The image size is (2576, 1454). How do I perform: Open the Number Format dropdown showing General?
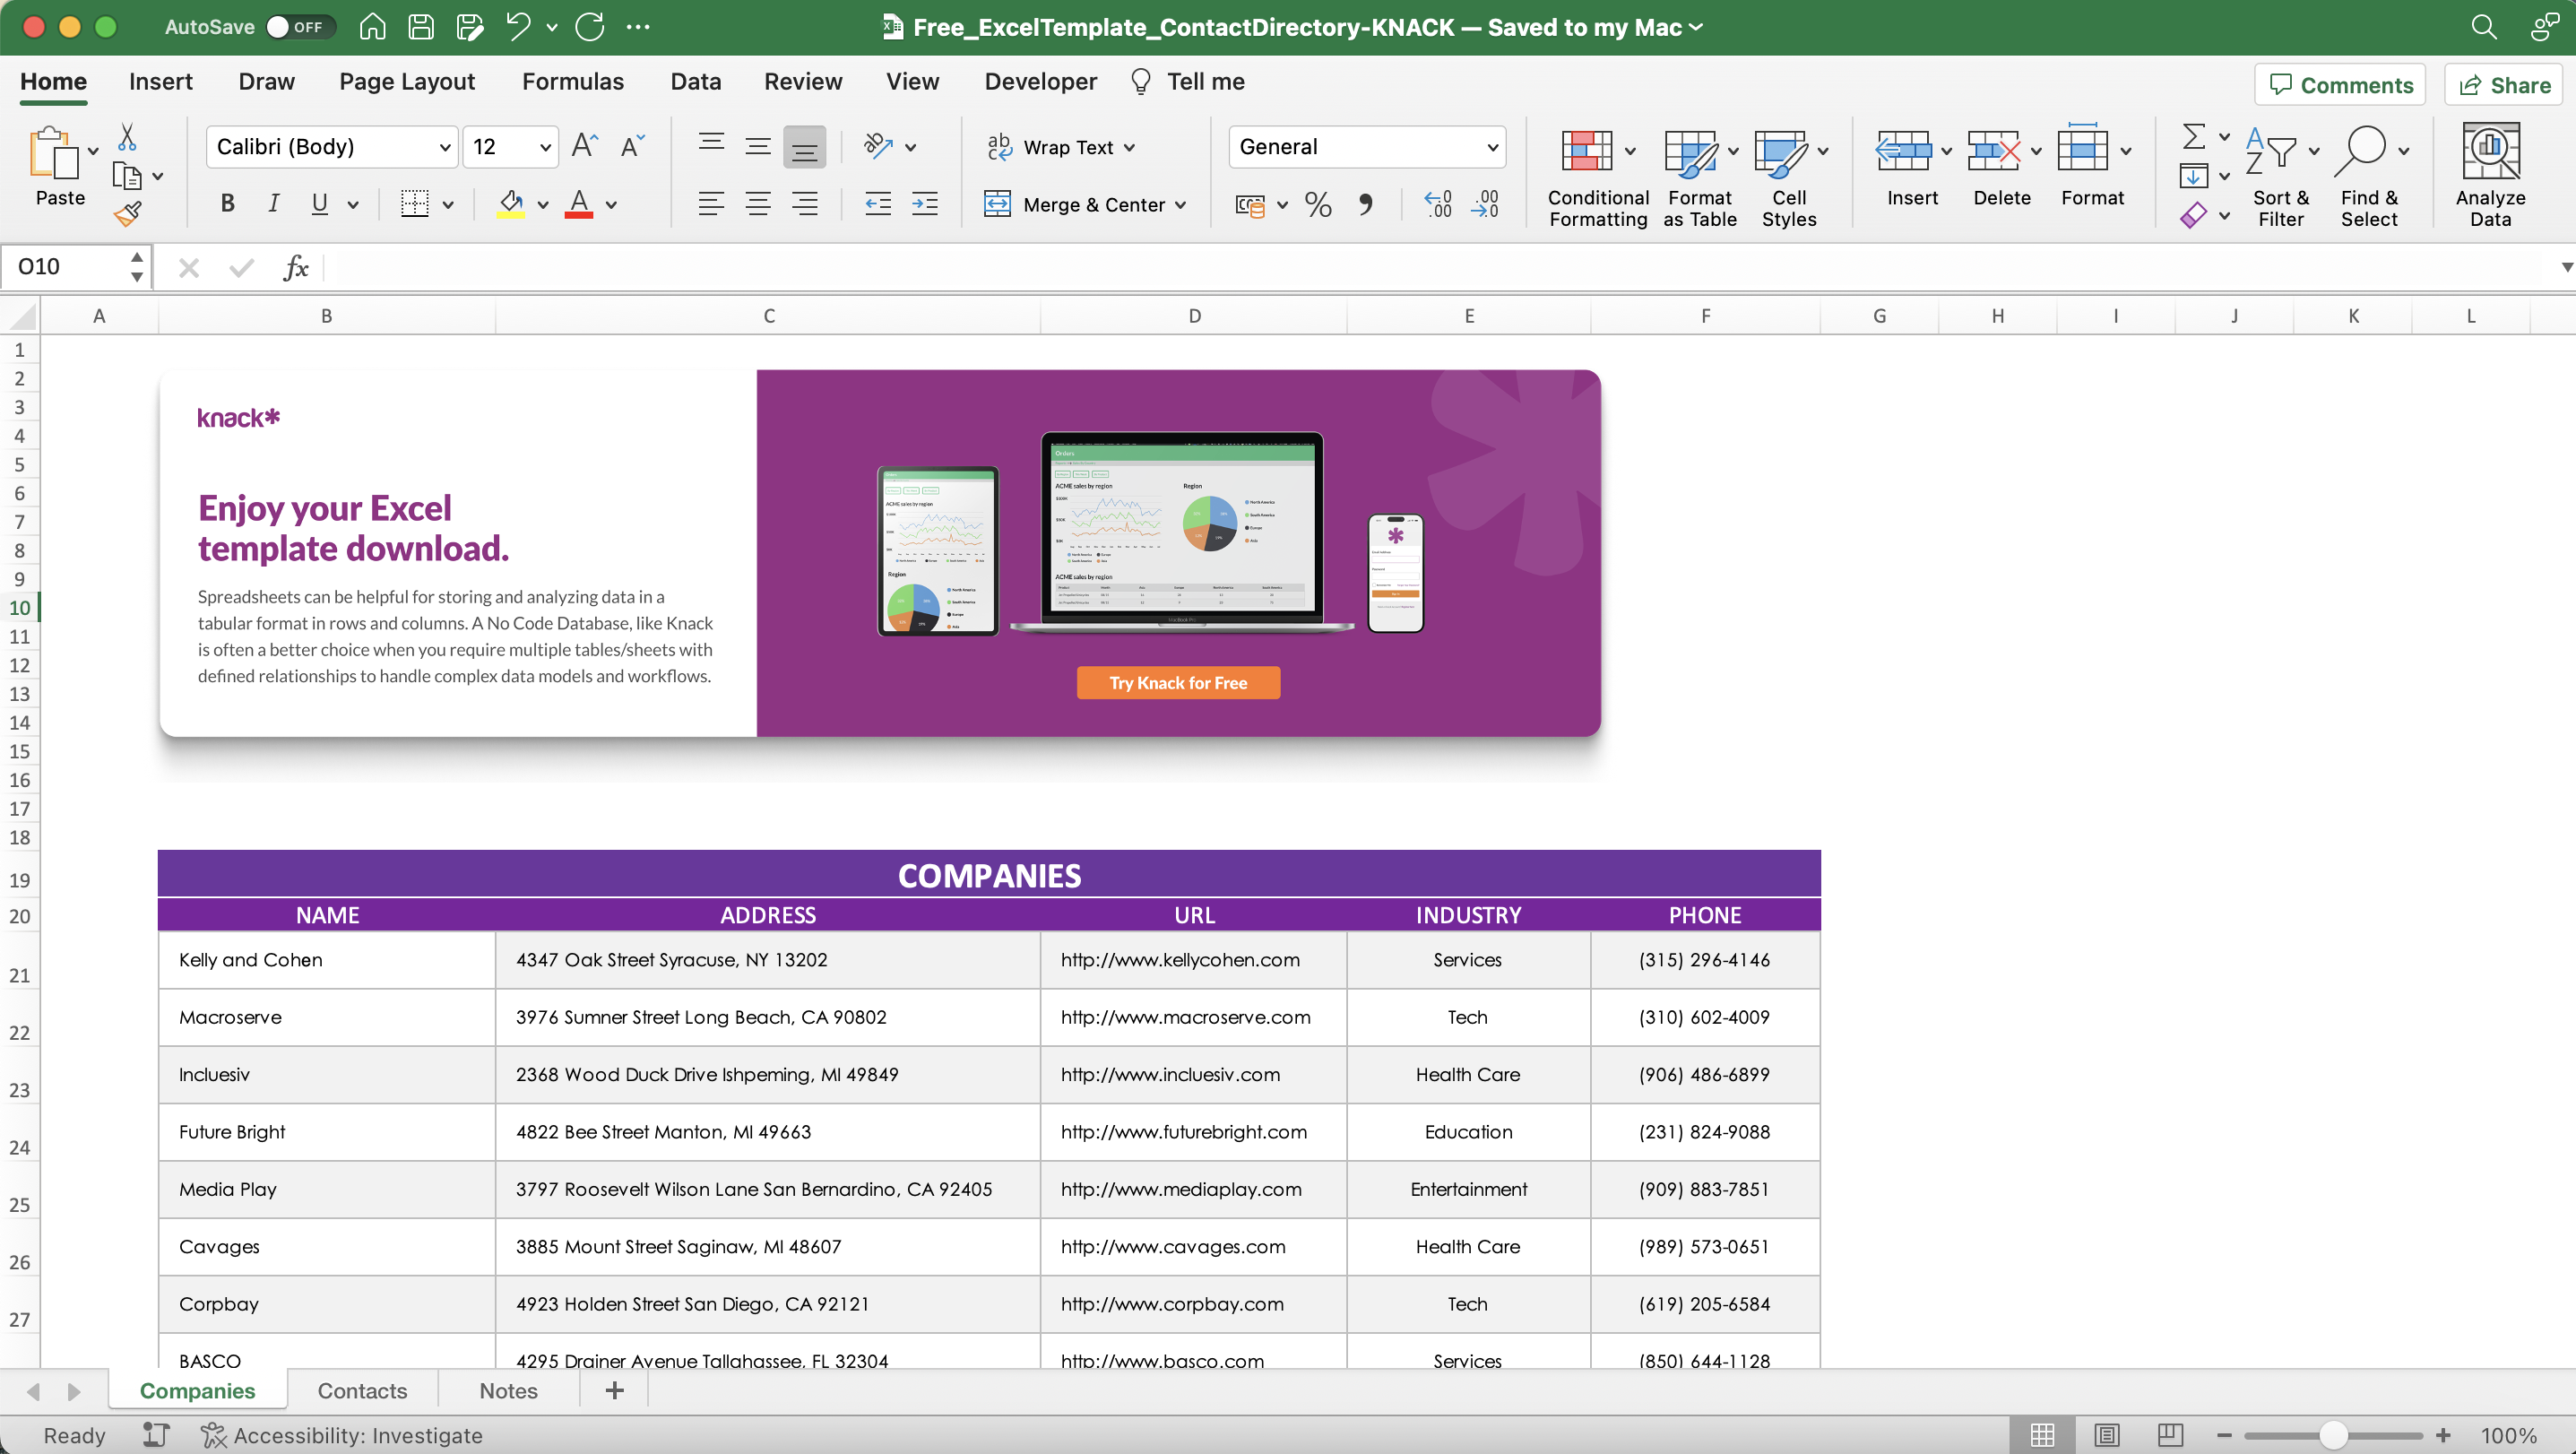[1367, 146]
